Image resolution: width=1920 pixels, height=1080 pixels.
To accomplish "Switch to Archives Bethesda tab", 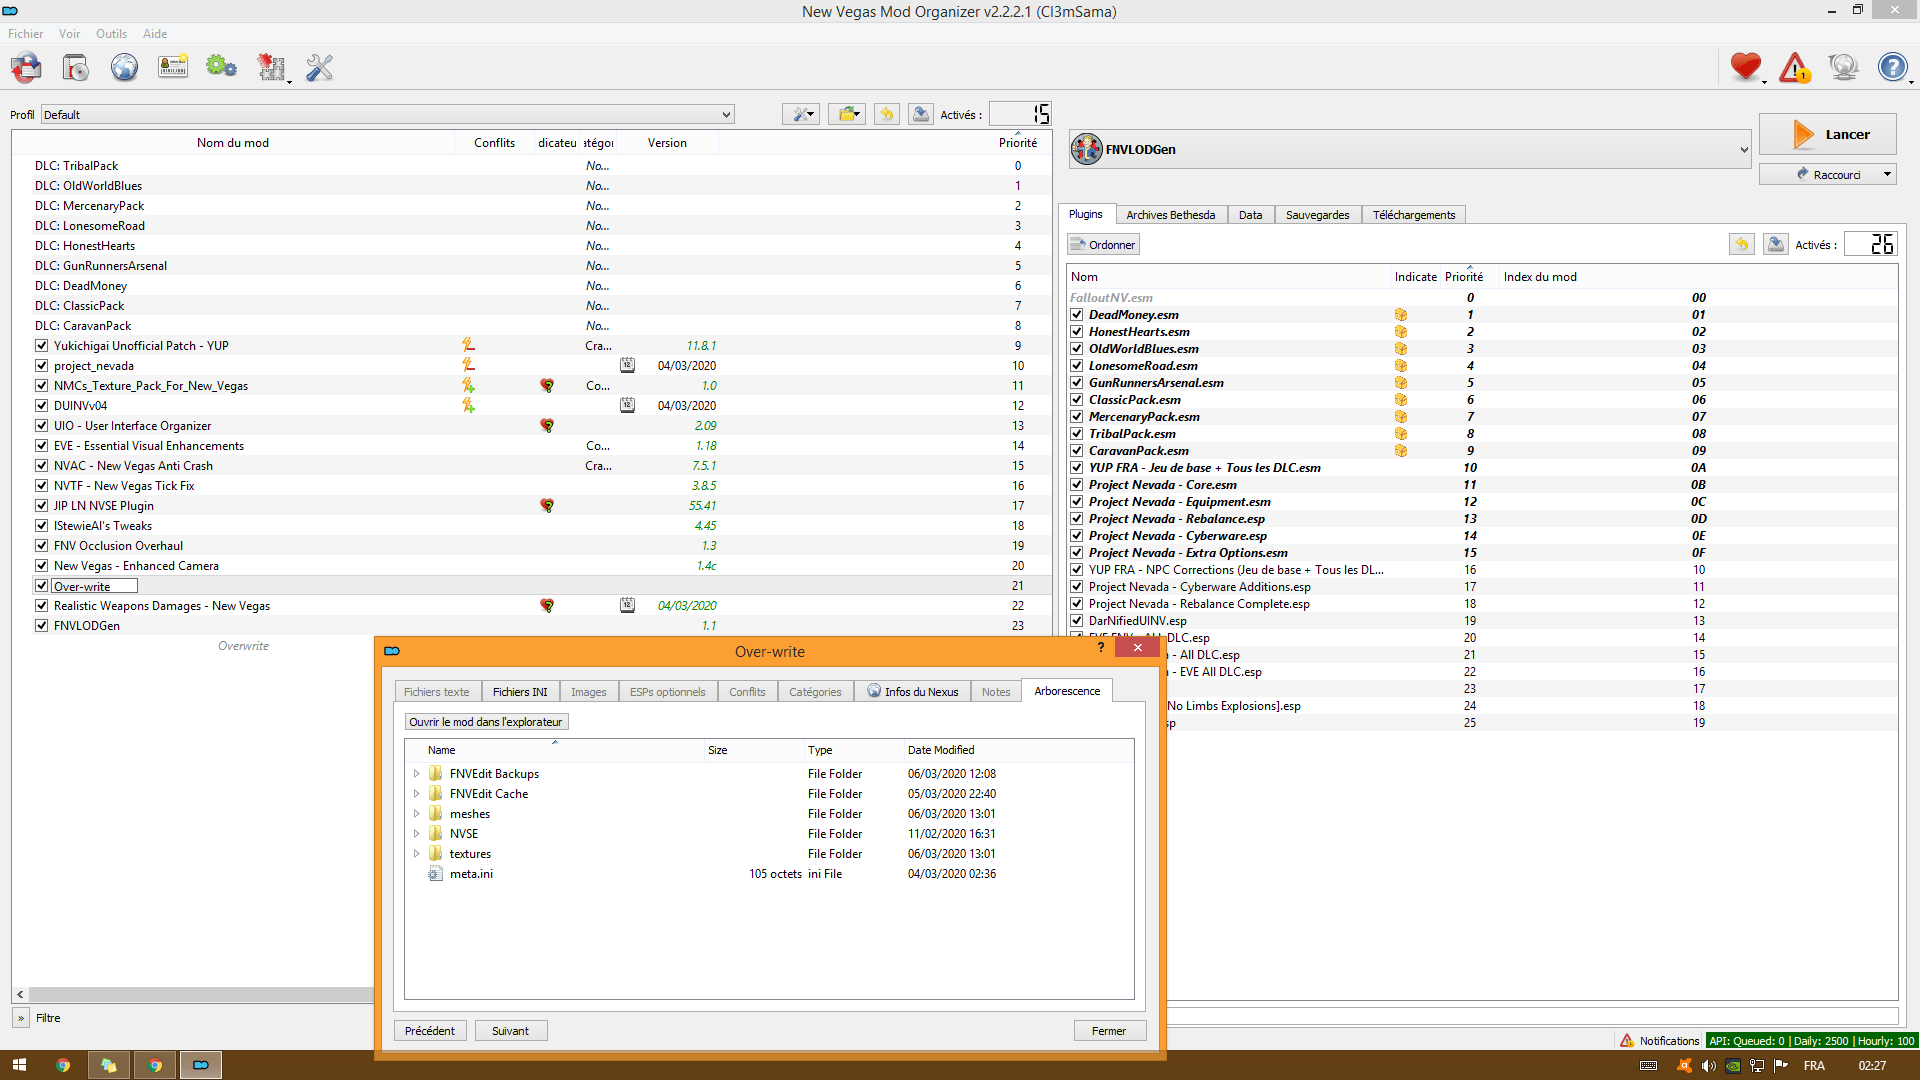I will tap(1170, 215).
